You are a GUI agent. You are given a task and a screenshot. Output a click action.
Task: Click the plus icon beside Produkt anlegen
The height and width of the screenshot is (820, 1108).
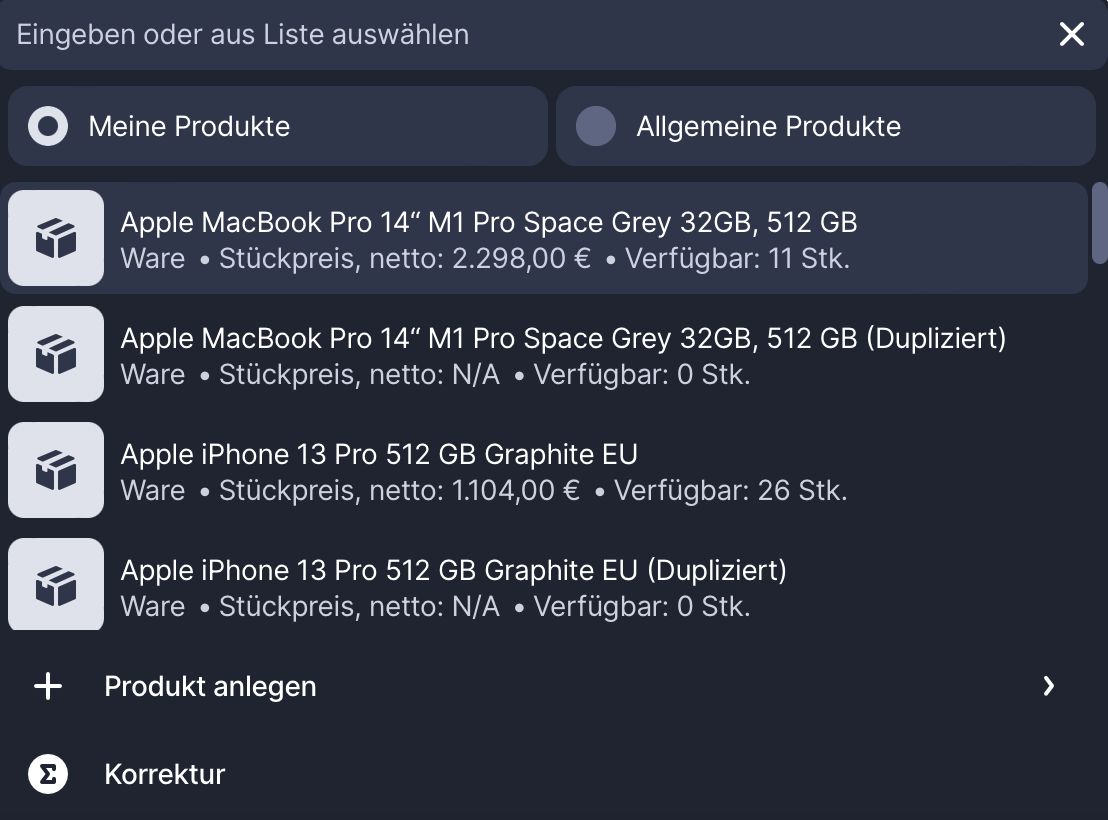point(48,686)
